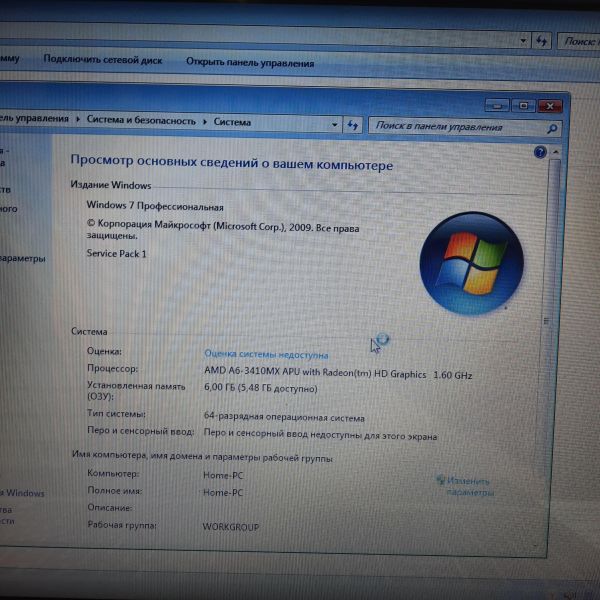
Task: Click the AMD A6-3410MX processor value
Action: pos(338,373)
